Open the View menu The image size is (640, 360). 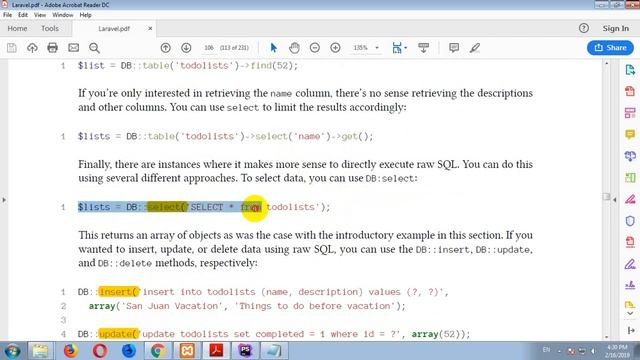40,15
